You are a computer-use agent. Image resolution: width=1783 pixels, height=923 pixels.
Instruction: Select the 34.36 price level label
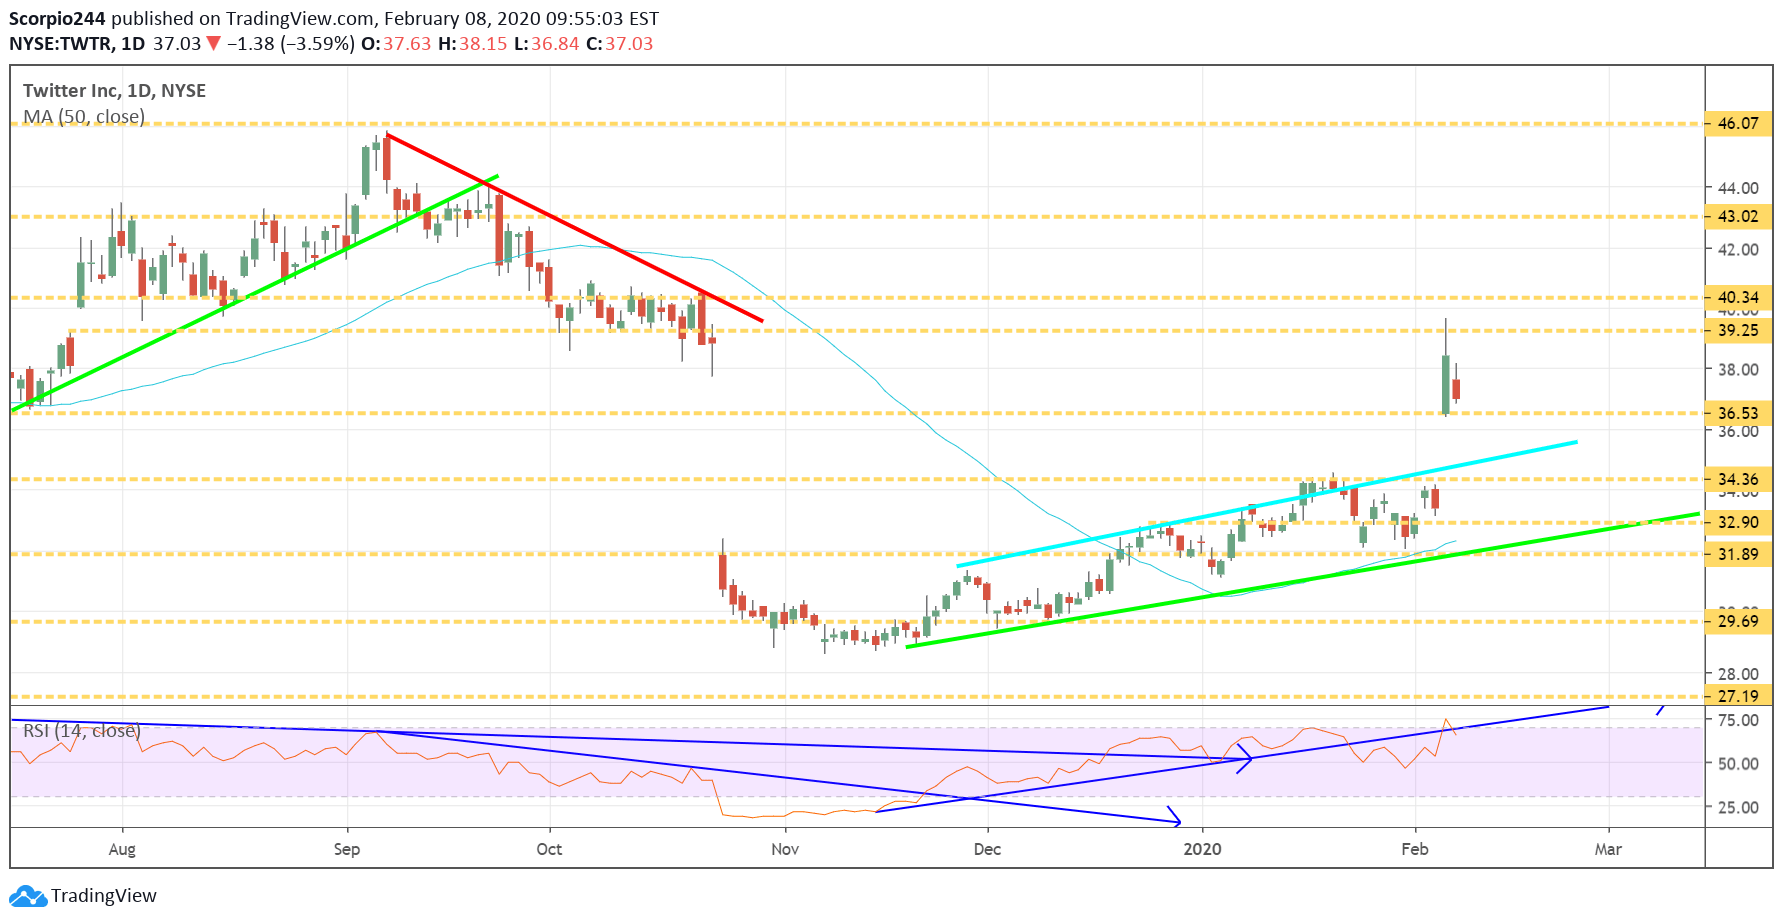point(1738,479)
